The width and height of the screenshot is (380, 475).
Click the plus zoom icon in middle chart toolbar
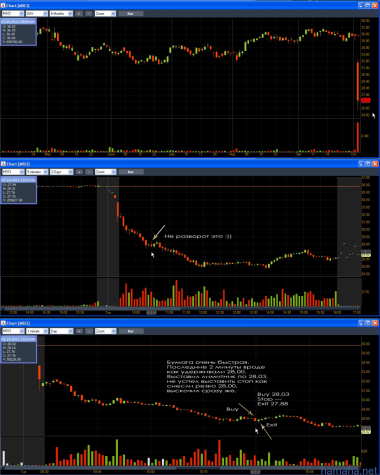79,172
